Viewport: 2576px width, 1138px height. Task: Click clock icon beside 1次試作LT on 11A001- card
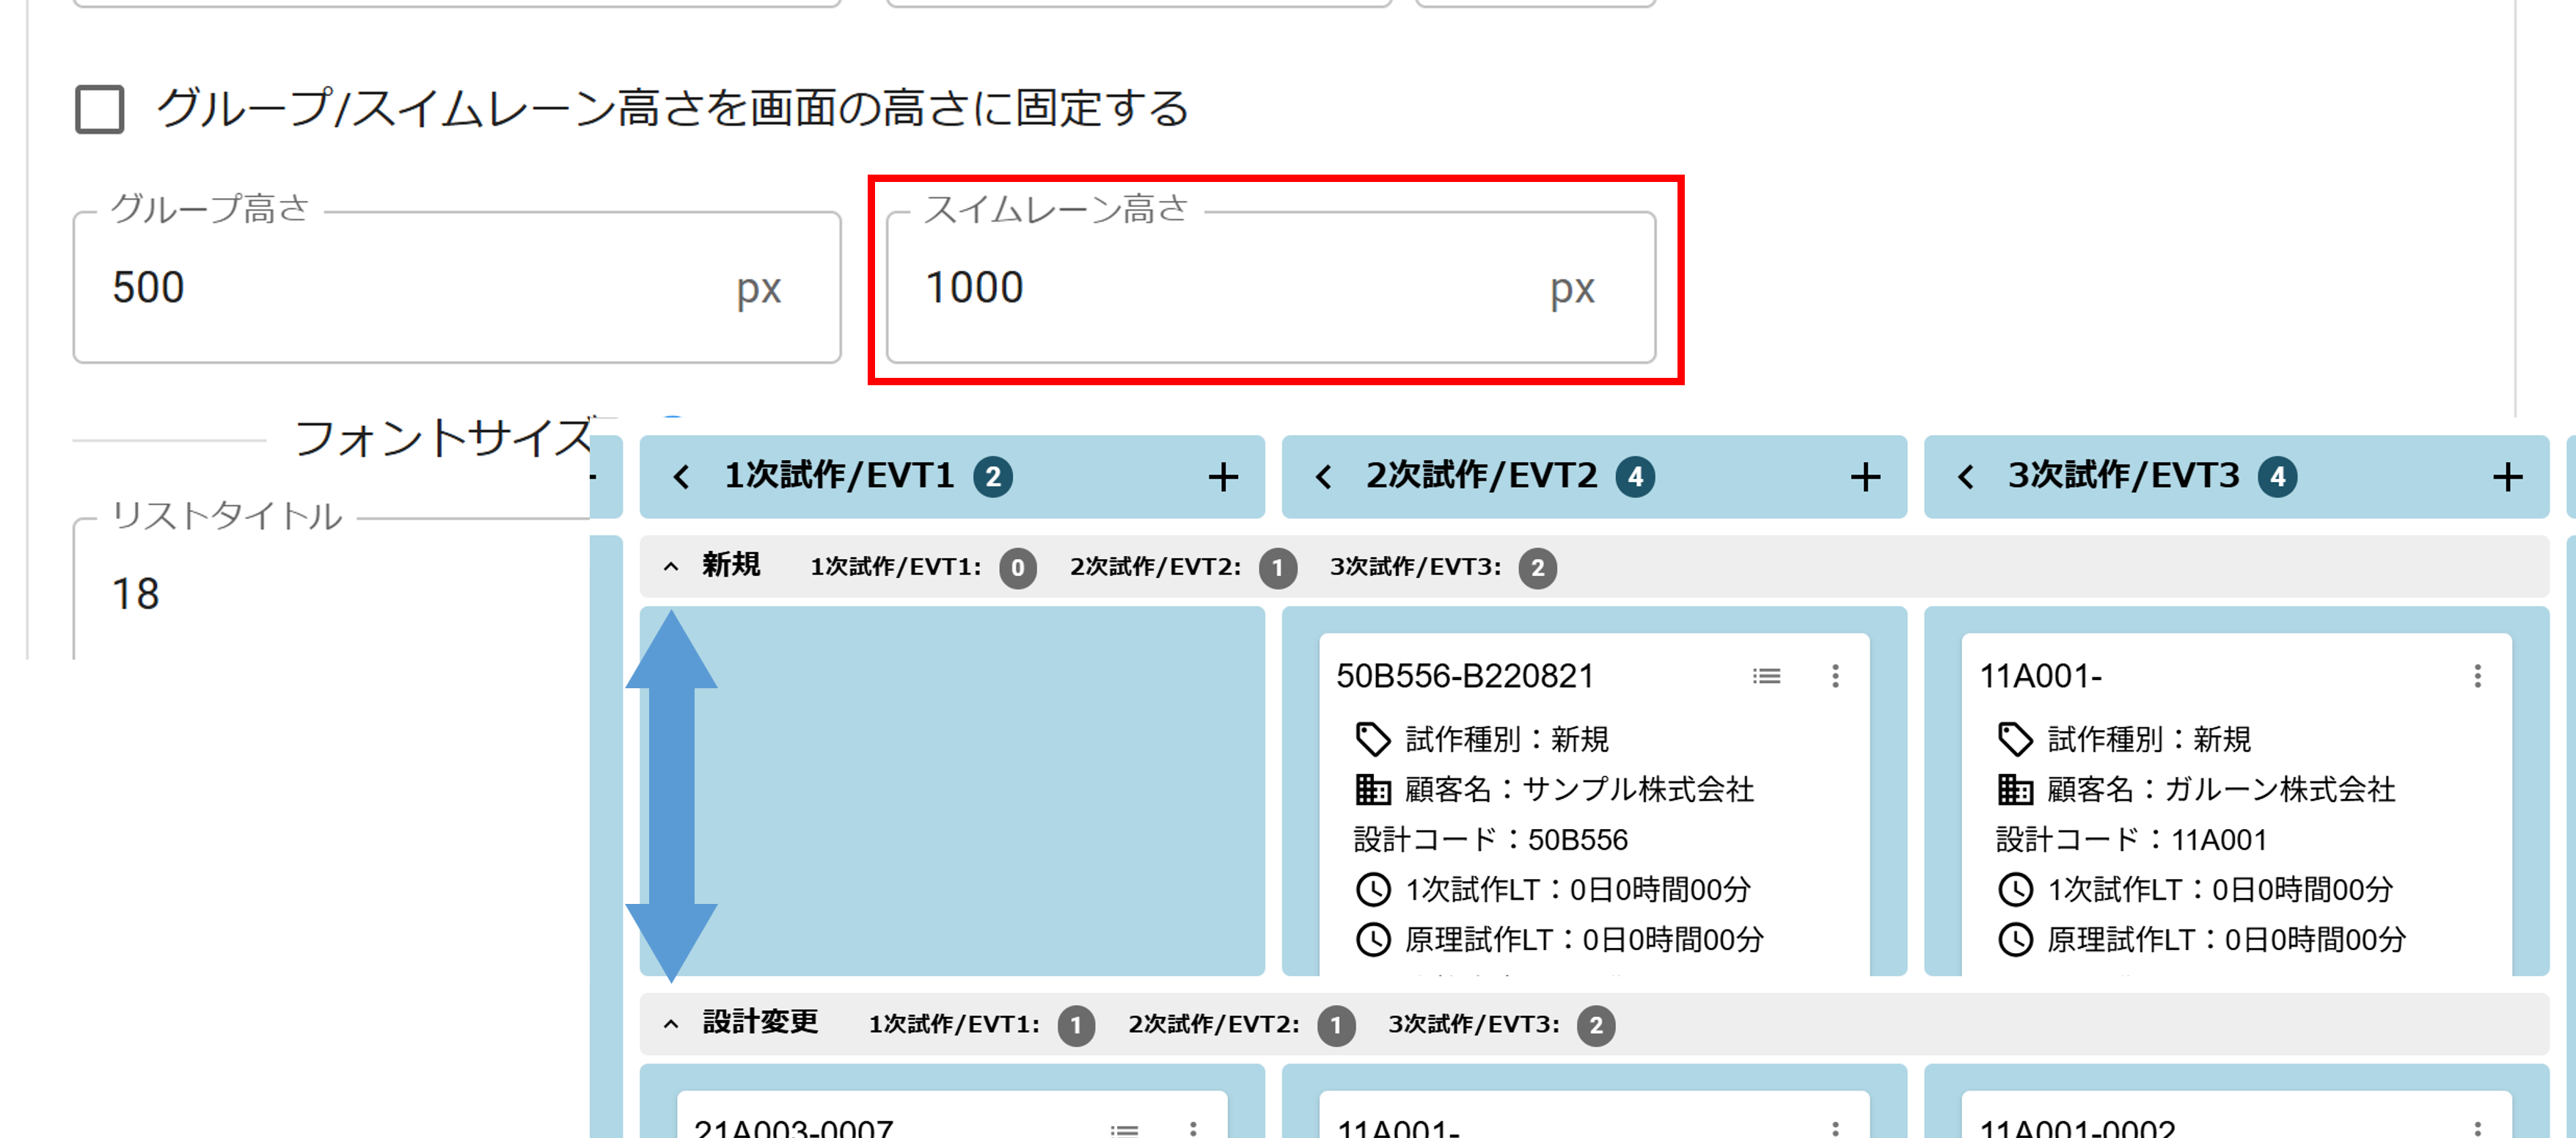point(2015,889)
